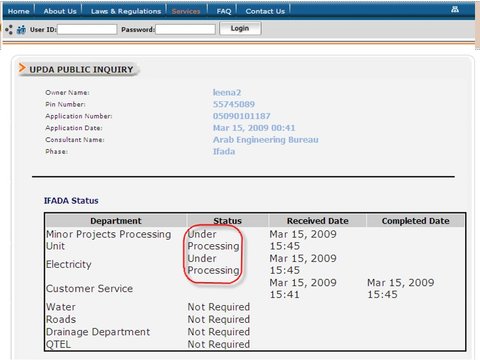Select the IFADA Status heading
Screen dimensions: 480x360
[x=71, y=201]
